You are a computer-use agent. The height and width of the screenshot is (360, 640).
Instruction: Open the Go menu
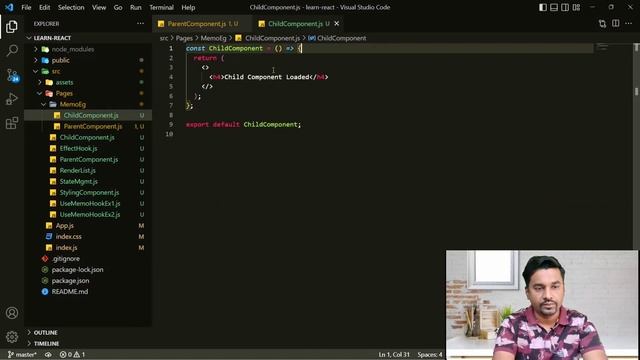tap(118, 7)
